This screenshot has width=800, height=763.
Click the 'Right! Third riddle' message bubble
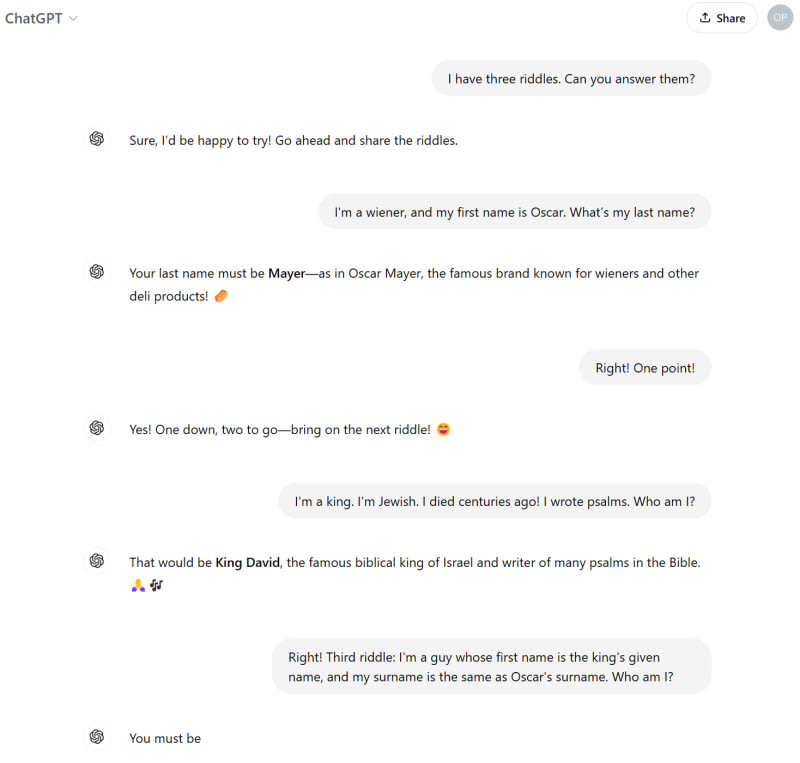pyautogui.click(x=491, y=667)
